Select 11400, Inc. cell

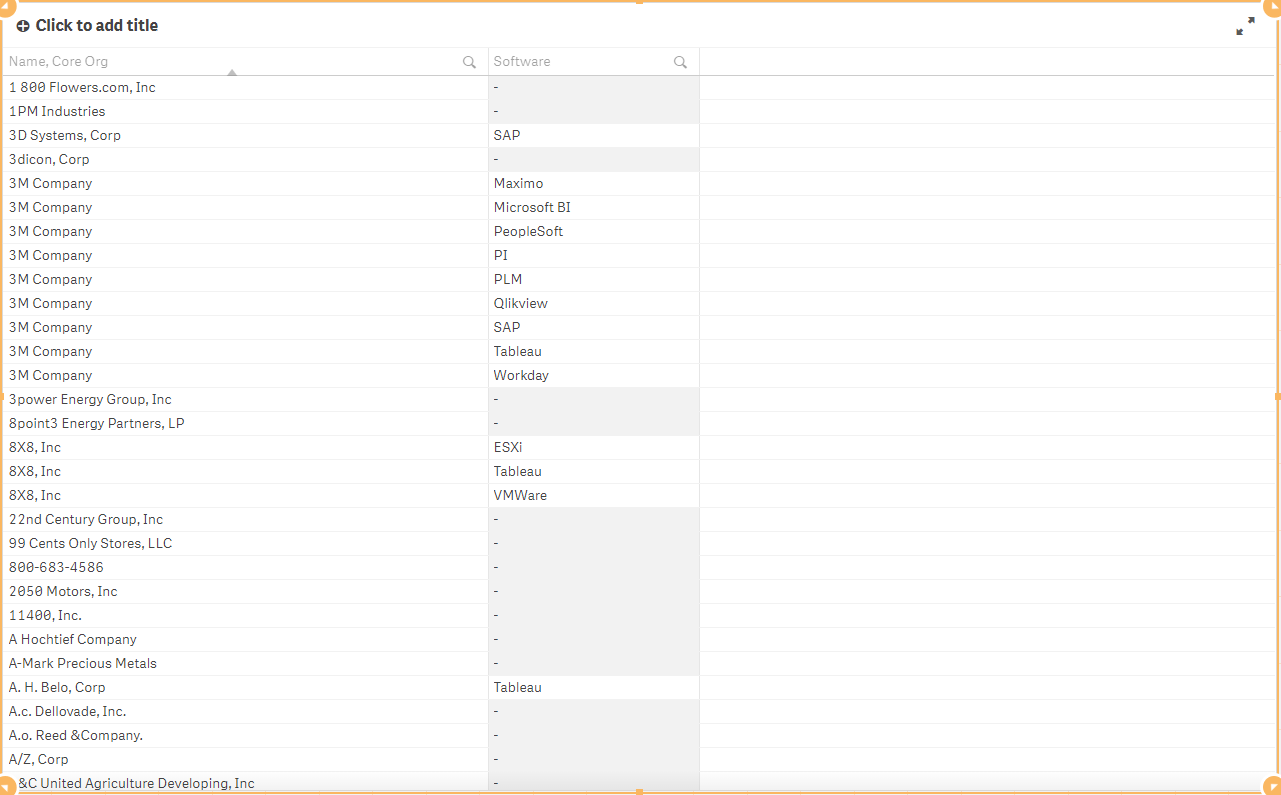(x=245, y=615)
